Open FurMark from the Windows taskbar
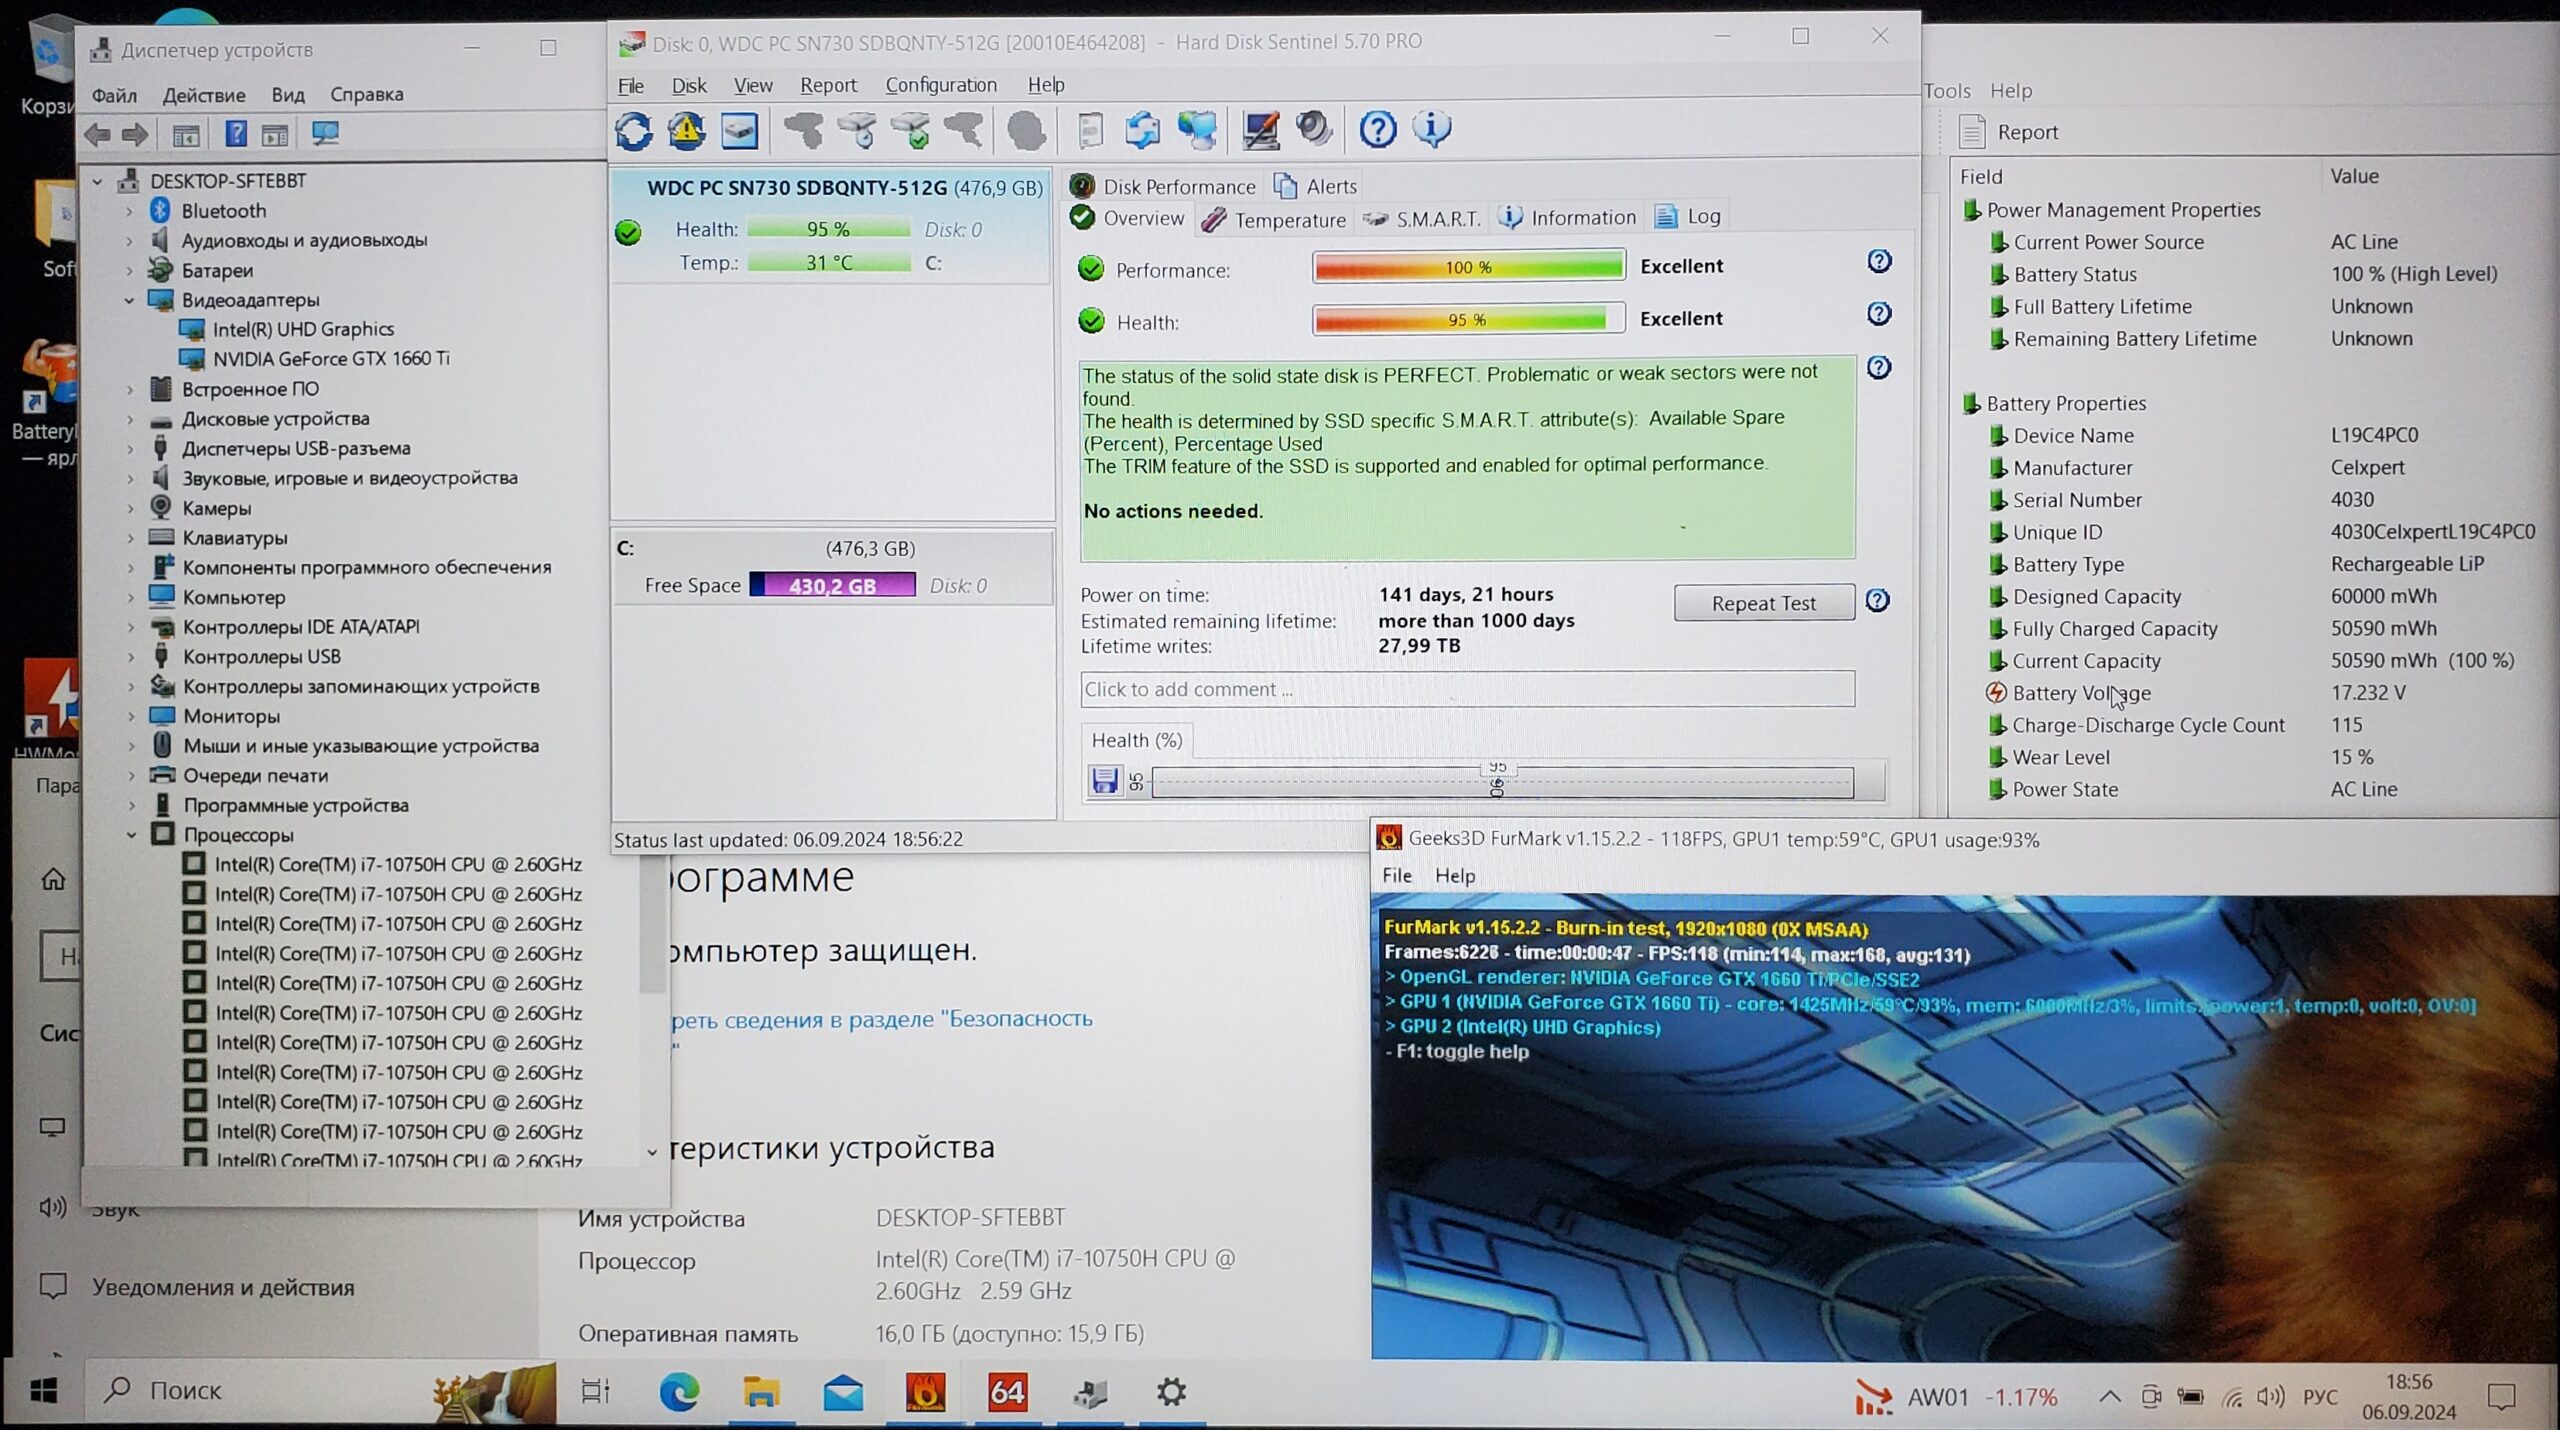2560x1430 pixels. [x=924, y=1391]
